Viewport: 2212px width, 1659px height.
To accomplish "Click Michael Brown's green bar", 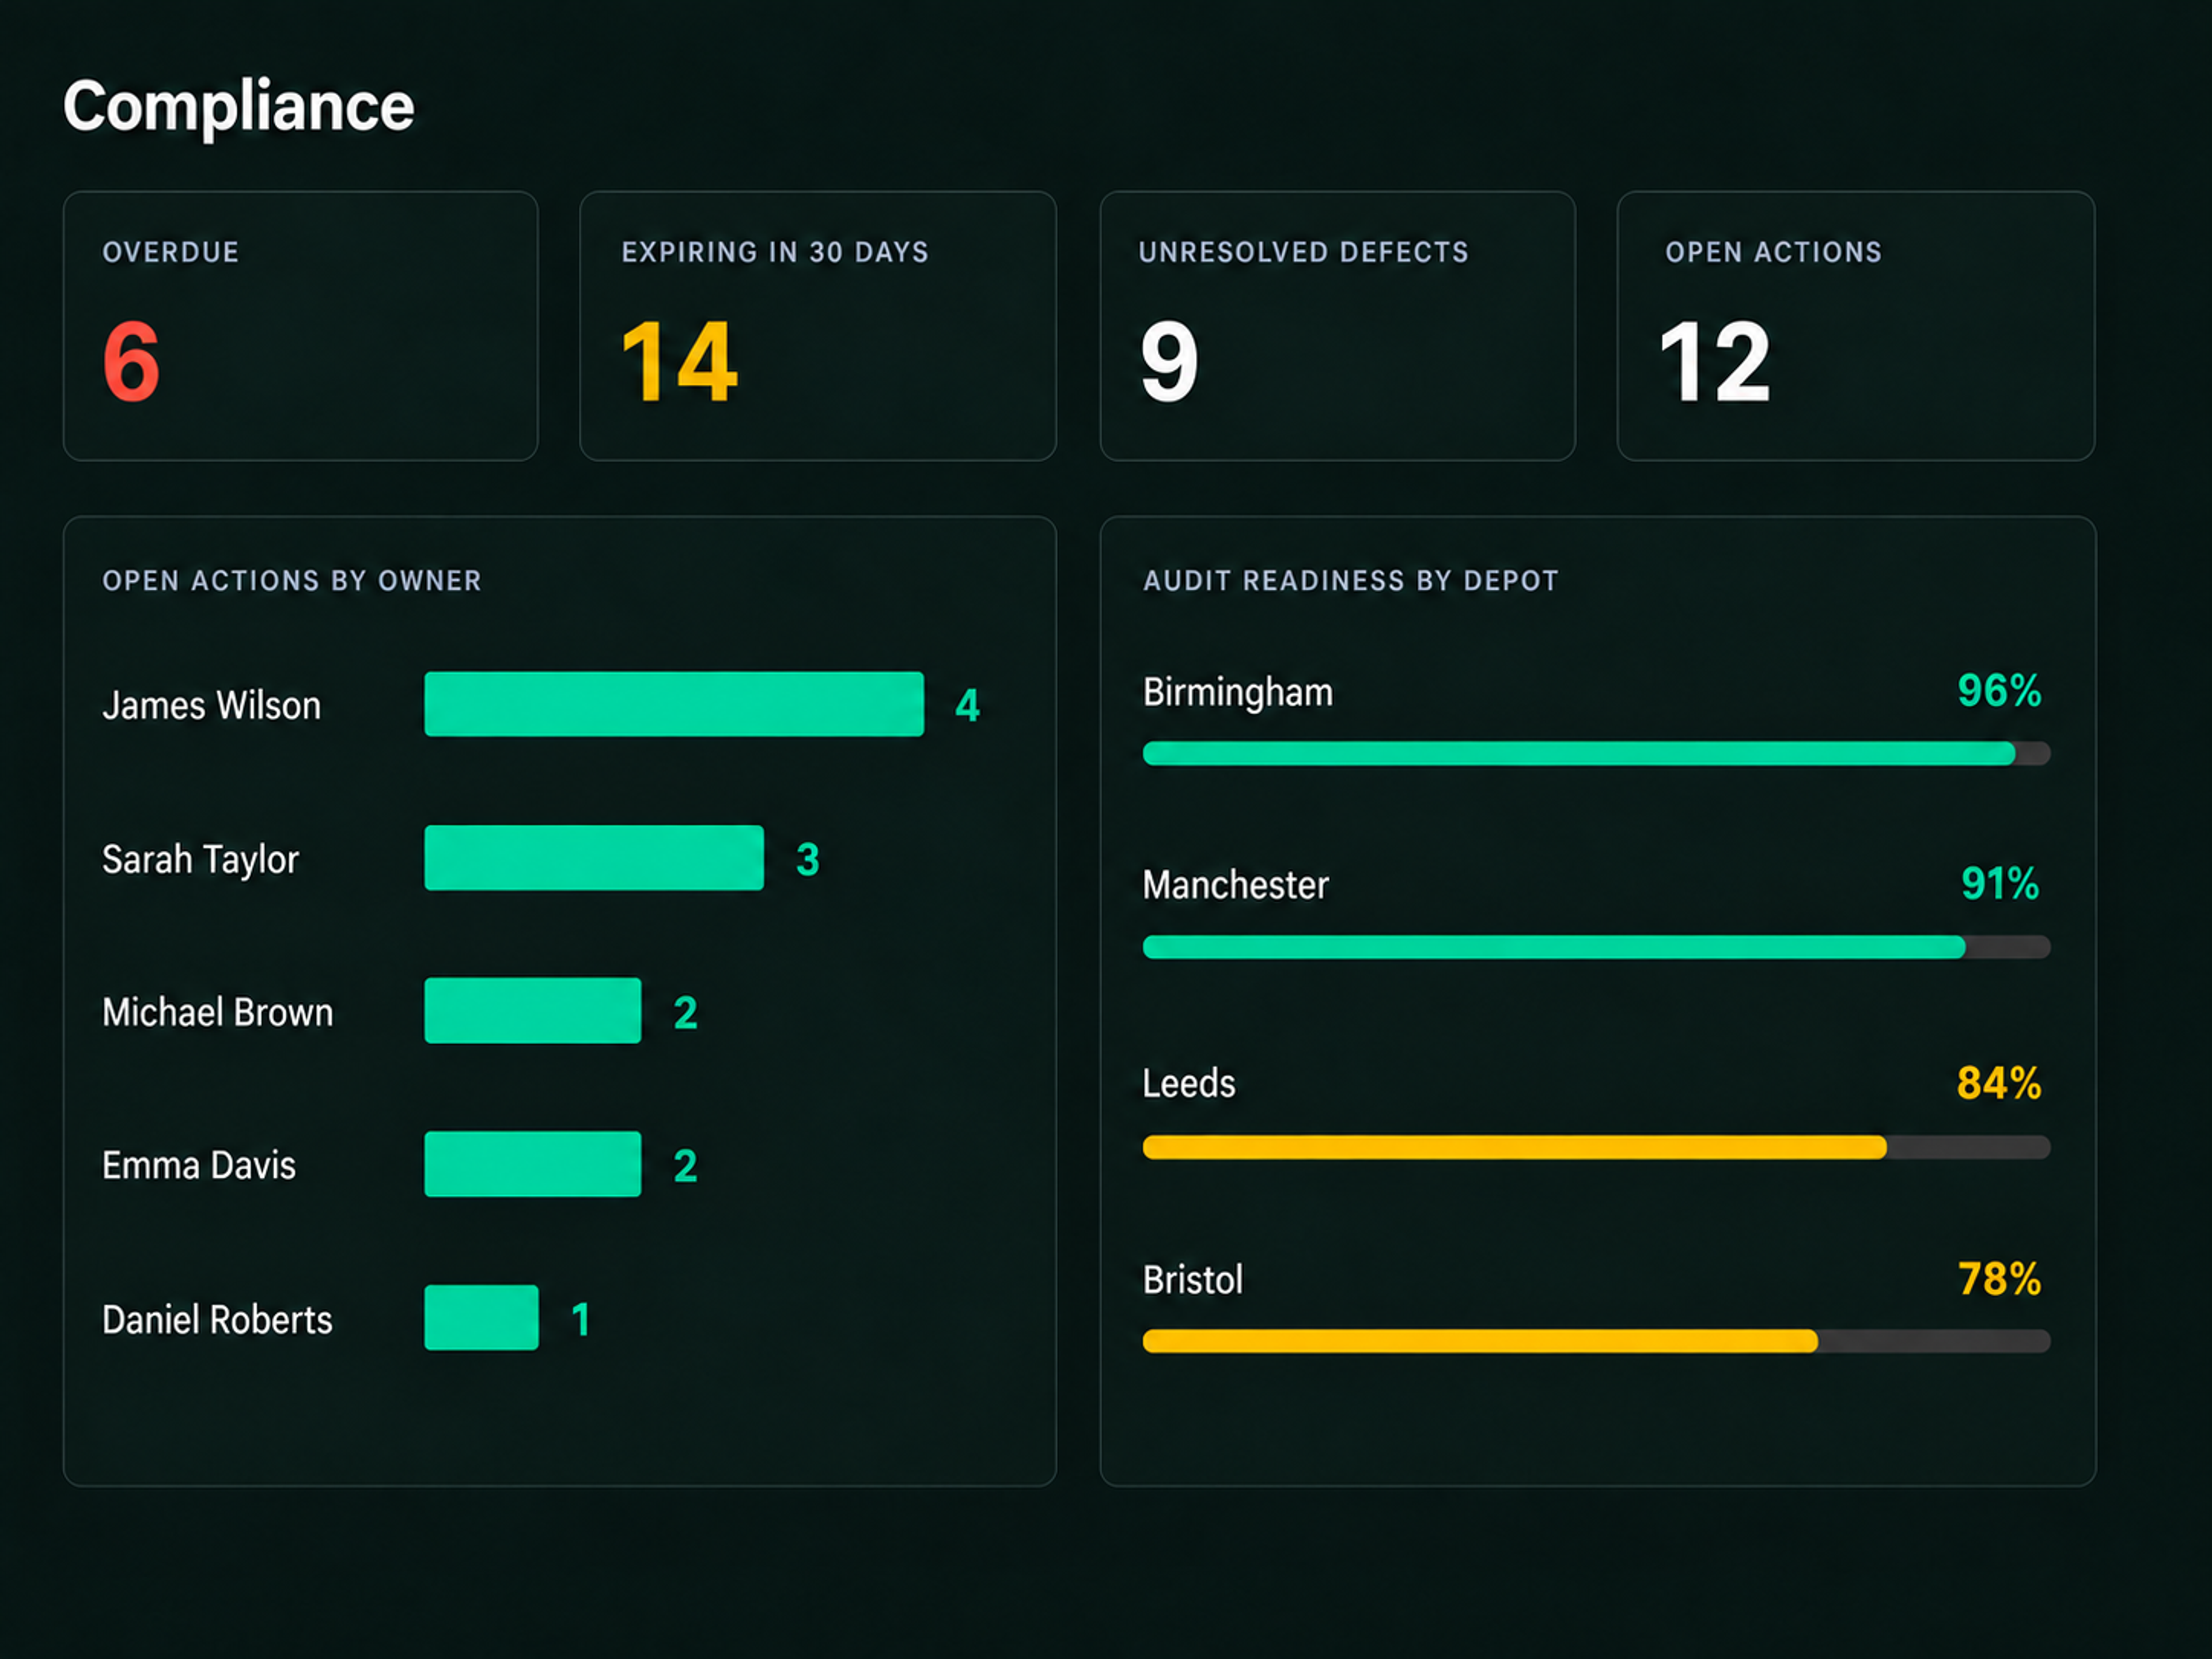I will tap(533, 1010).
